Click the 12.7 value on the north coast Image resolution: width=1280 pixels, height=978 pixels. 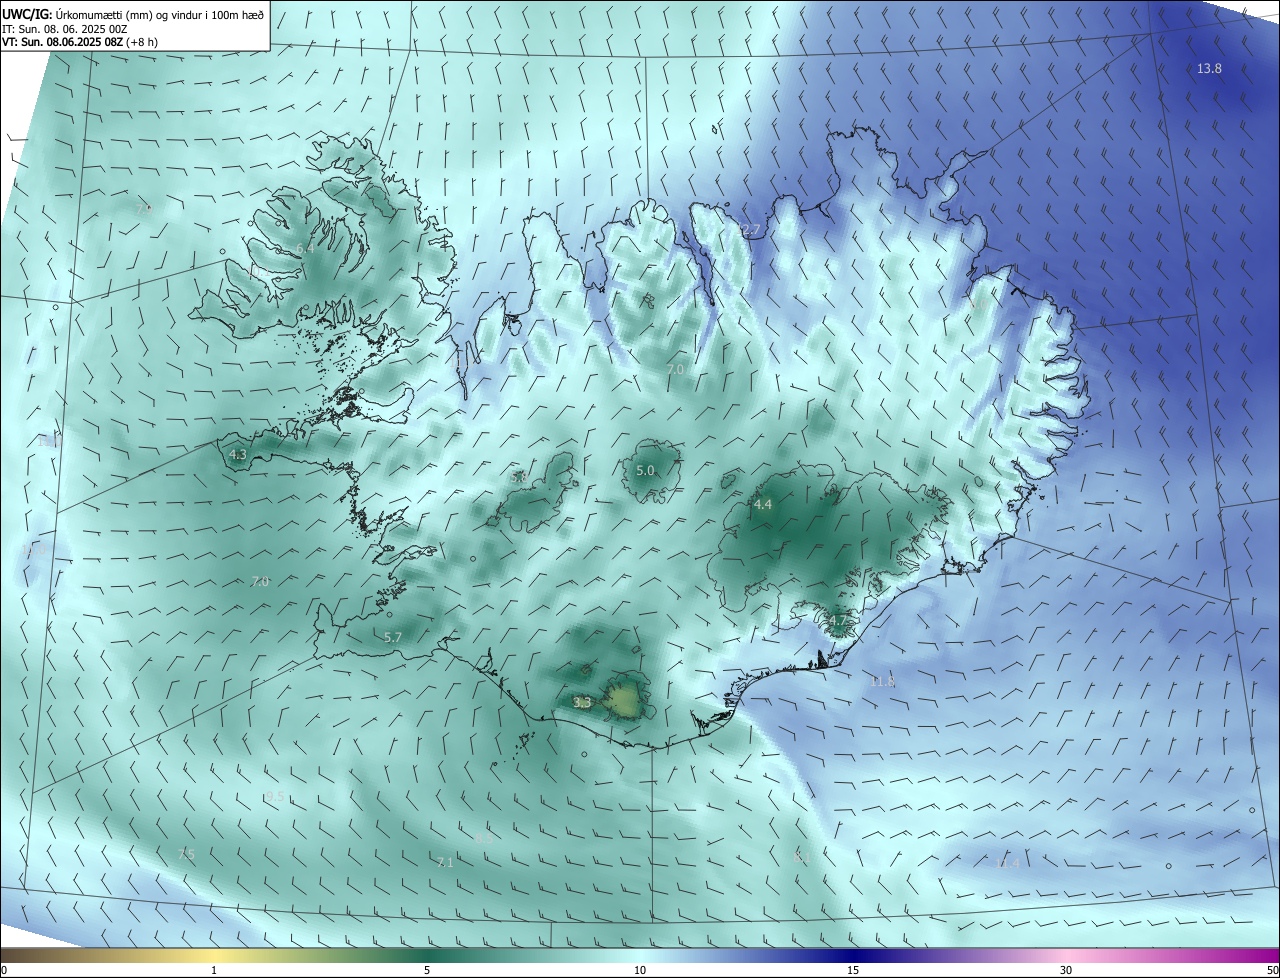[749, 230]
